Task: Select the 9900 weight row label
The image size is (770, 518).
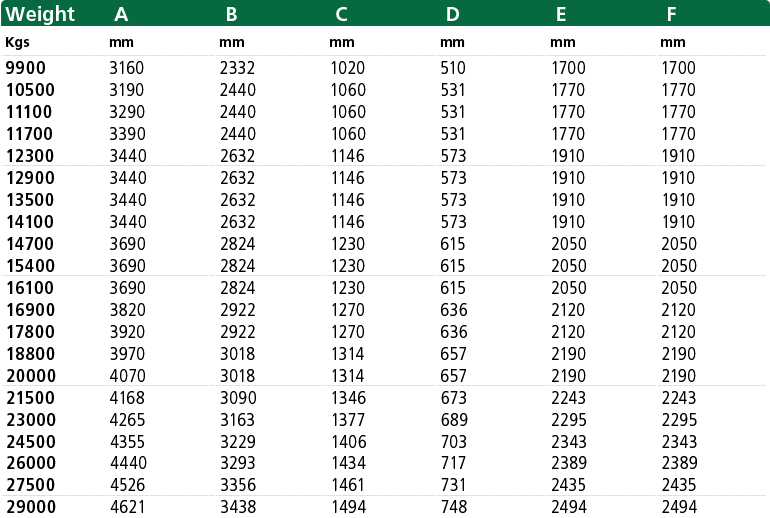Action: tap(26, 68)
